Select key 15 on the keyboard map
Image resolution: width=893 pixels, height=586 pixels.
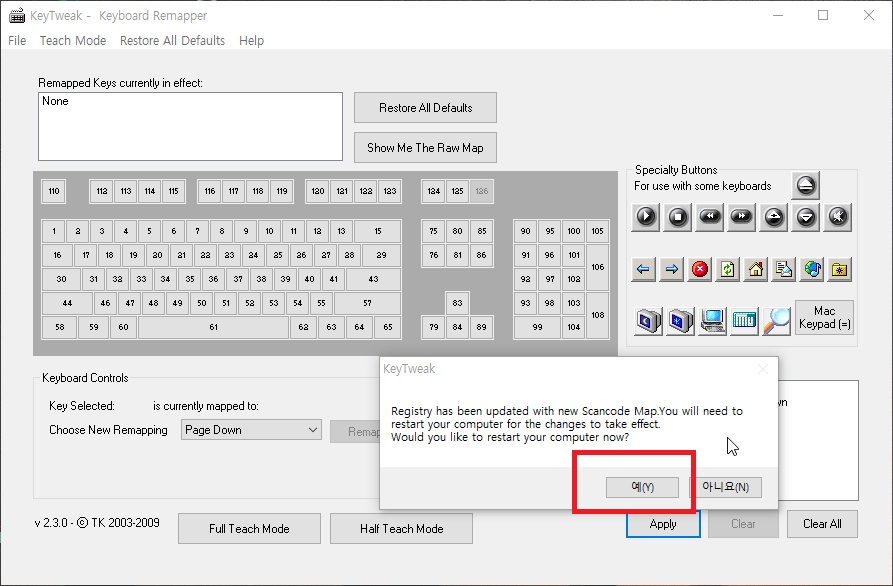pos(378,231)
